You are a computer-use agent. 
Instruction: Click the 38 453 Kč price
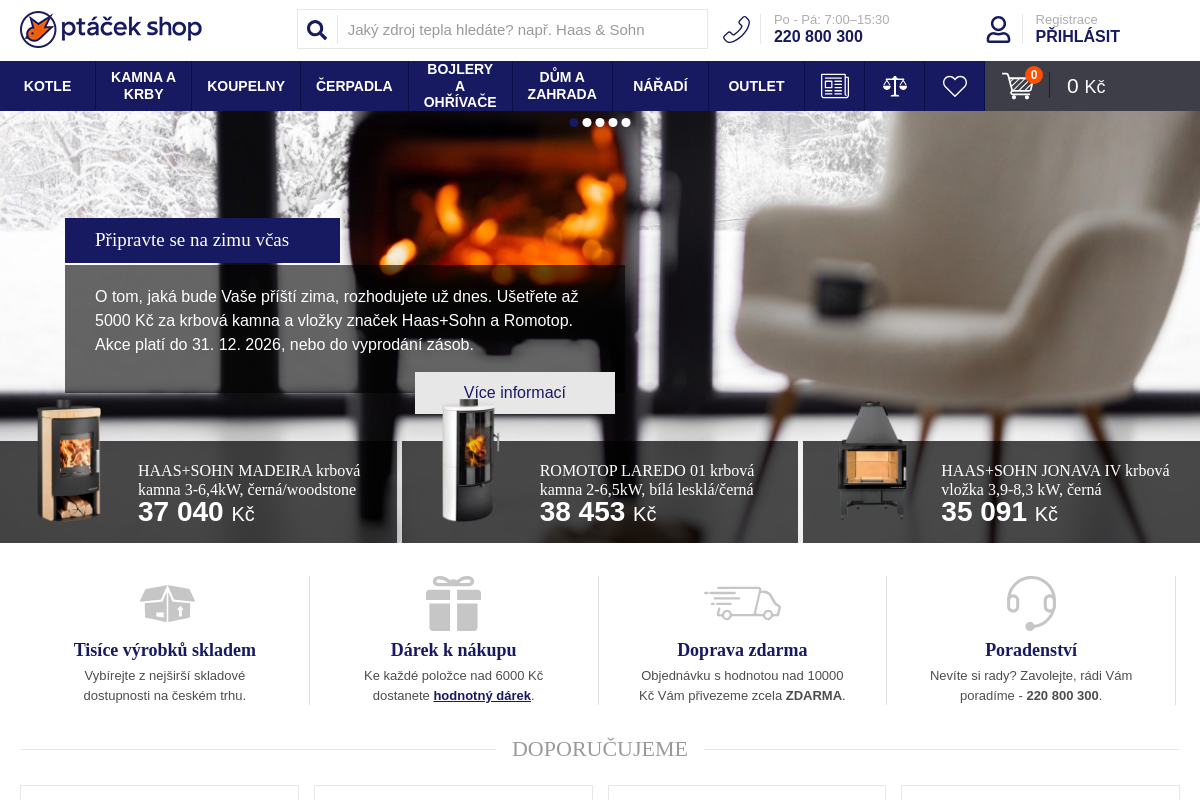pyautogui.click(x=598, y=512)
